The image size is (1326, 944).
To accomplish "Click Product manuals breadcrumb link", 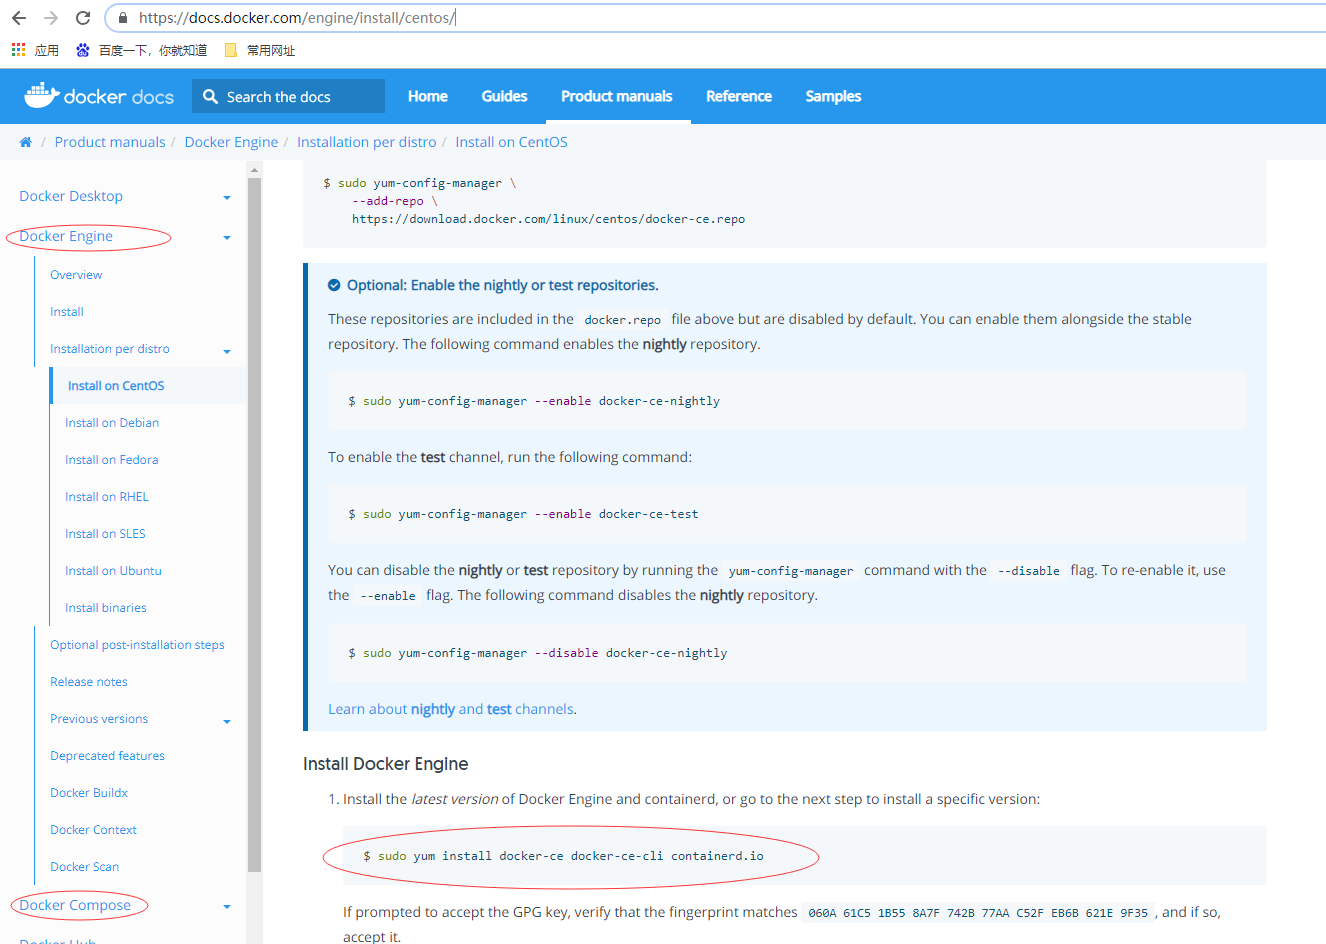I will point(110,142).
